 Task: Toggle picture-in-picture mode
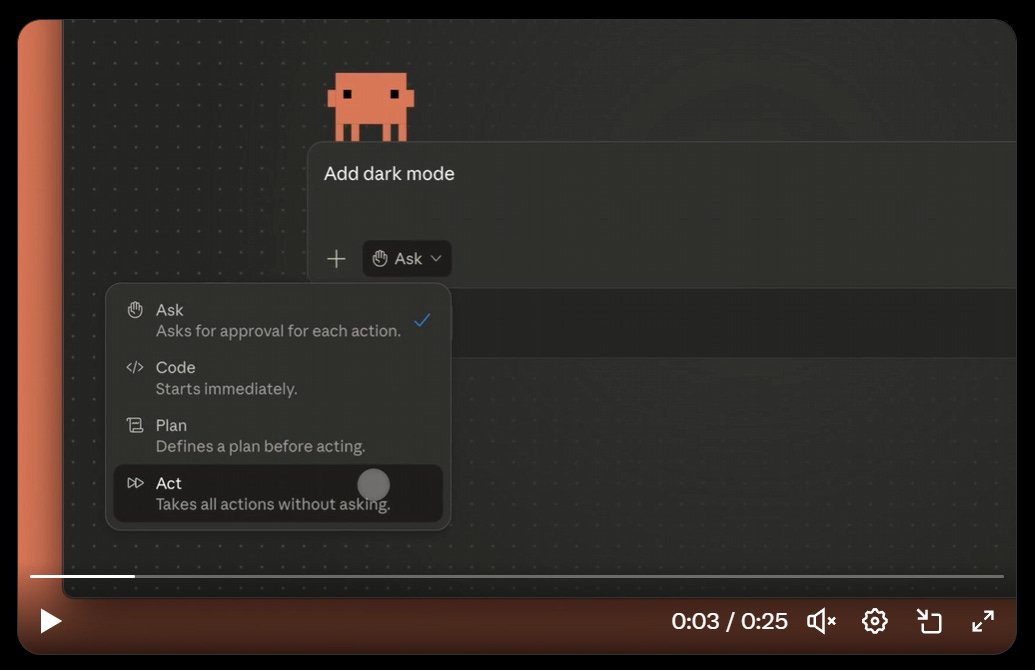pos(930,621)
